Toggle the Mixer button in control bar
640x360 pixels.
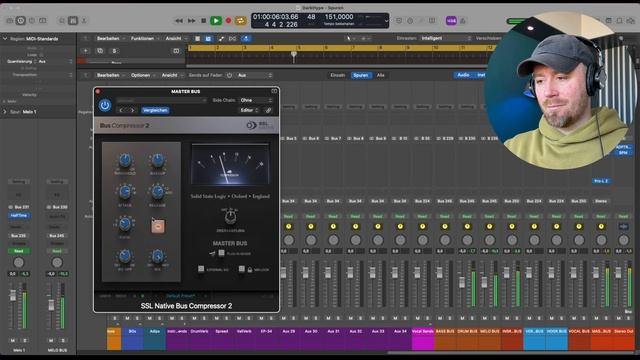[73, 20]
